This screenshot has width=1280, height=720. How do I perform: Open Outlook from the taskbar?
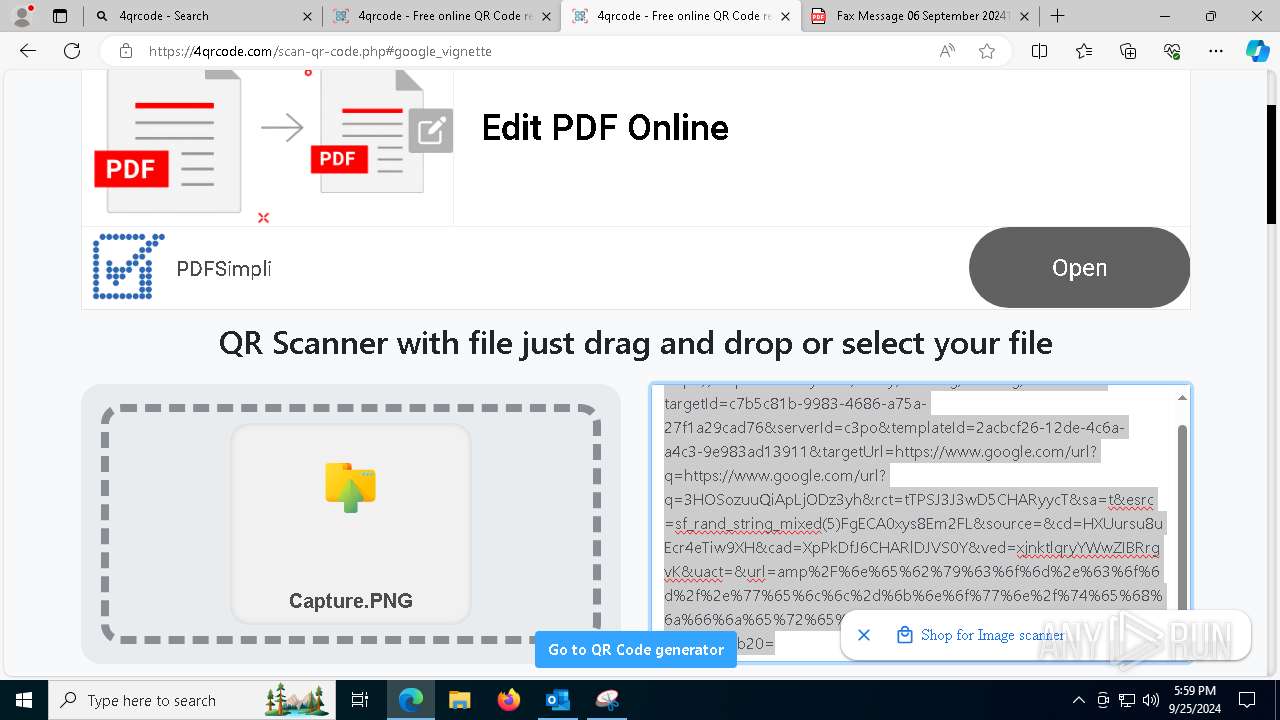[x=557, y=700]
